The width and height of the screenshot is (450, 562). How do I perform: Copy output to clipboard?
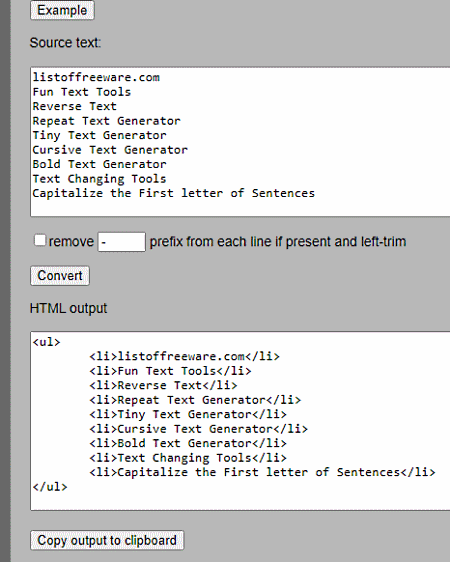click(x=107, y=540)
